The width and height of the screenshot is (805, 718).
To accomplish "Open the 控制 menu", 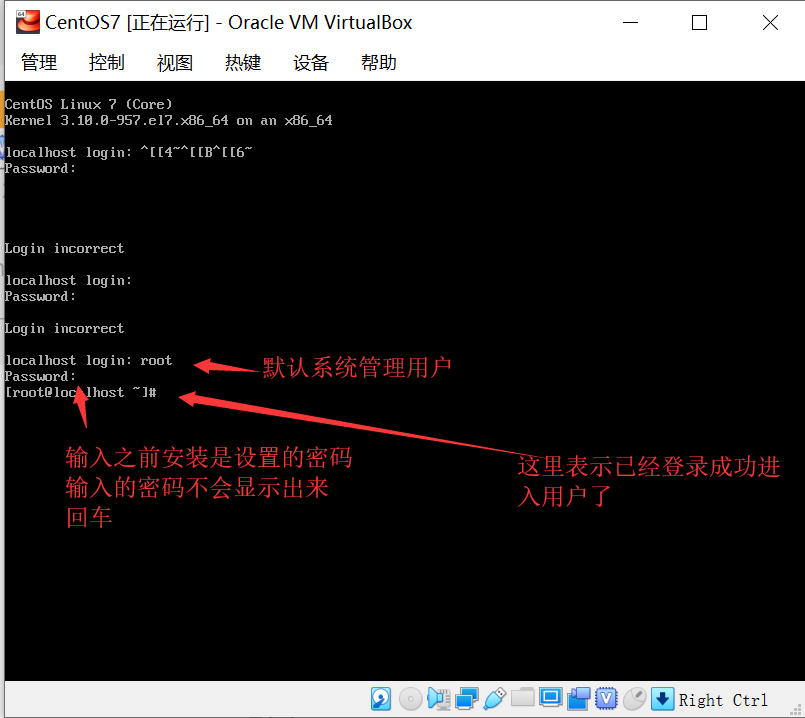I will pos(107,63).
